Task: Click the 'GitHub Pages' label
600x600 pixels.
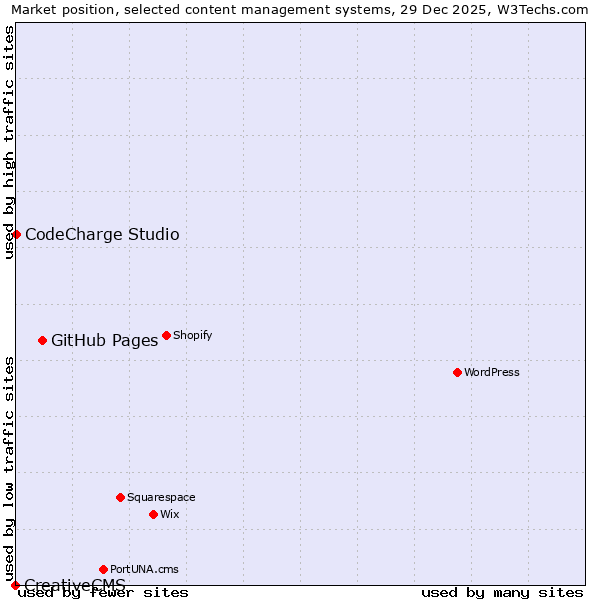Action: [104, 340]
